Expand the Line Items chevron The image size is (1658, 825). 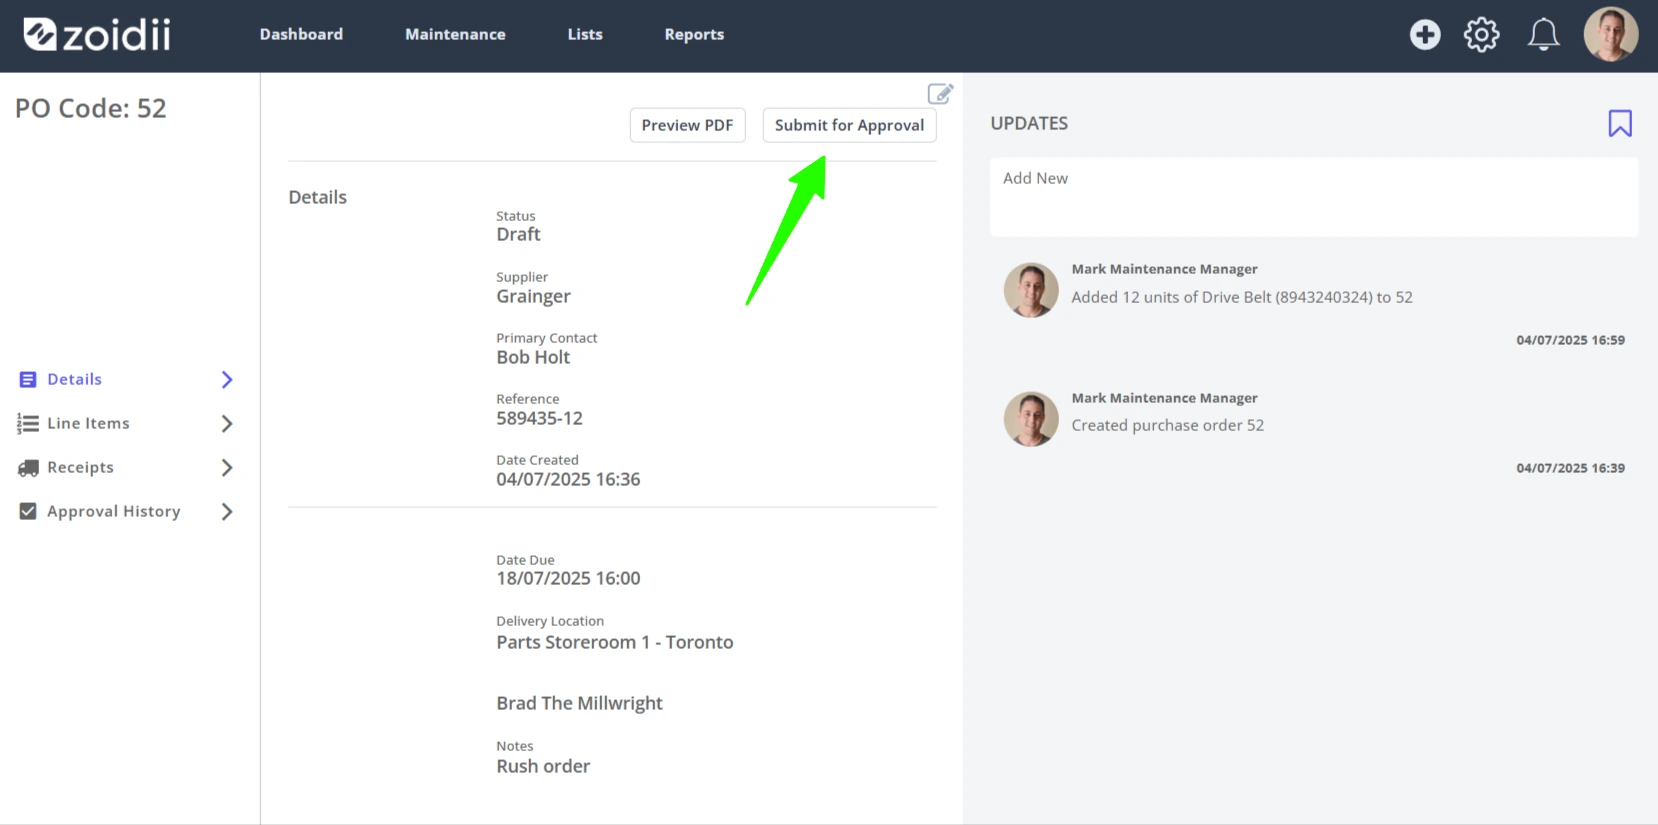(227, 424)
